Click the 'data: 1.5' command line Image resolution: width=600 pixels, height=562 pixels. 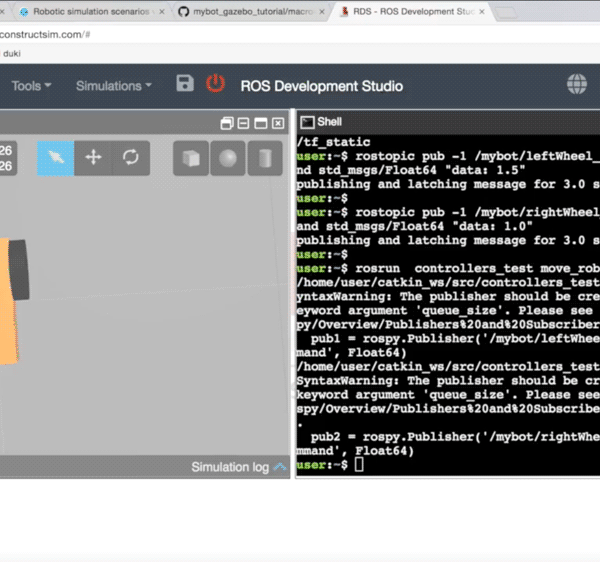(411, 170)
